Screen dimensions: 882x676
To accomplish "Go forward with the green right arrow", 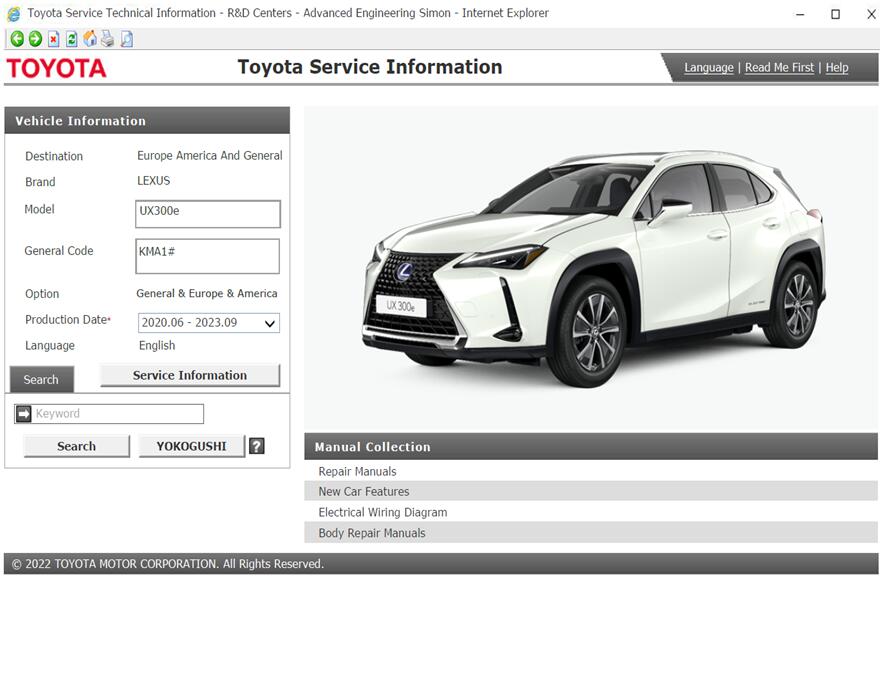I will pos(35,39).
